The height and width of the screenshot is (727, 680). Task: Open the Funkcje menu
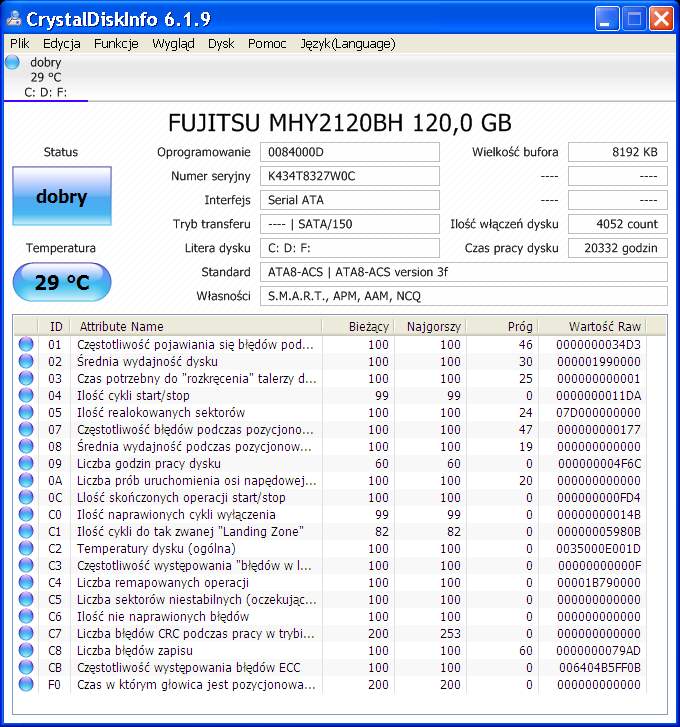pyautogui.click(x=116, y=44)
